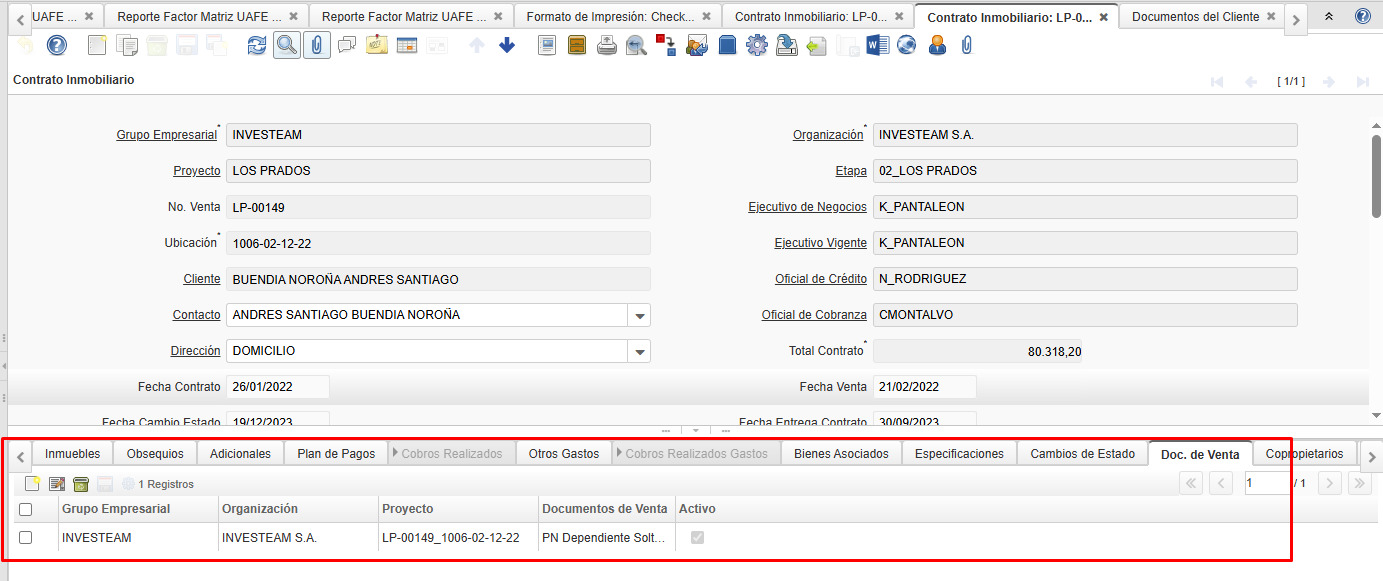Viewport: 1383px width, 581px height.
Task: Open the Dirección dropdown arrow
Action: (639, 351)
